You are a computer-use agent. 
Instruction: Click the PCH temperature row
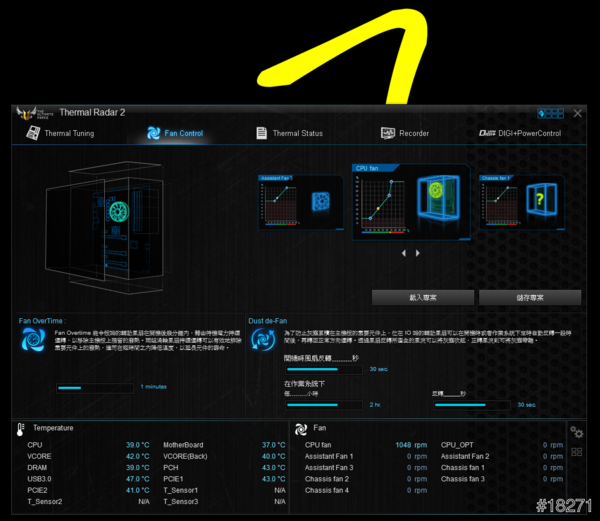click(224, 467)
